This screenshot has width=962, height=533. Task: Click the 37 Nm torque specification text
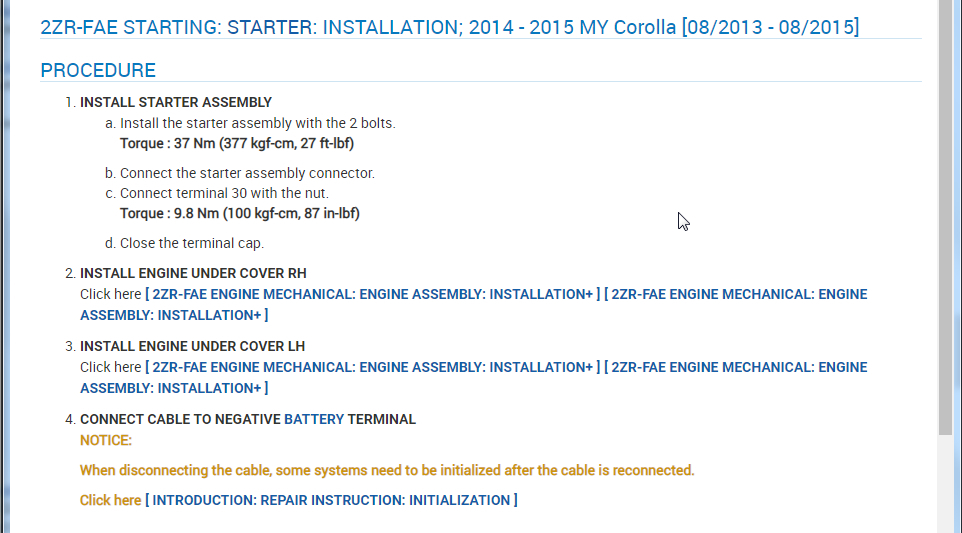pyautogui.click(x=237, y=143)
